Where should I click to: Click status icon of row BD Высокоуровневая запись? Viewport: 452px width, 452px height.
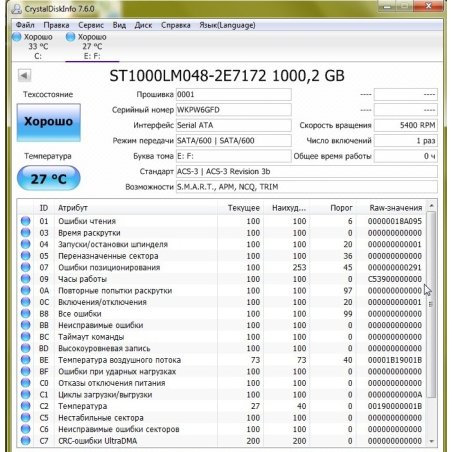(x=26, y=348)
